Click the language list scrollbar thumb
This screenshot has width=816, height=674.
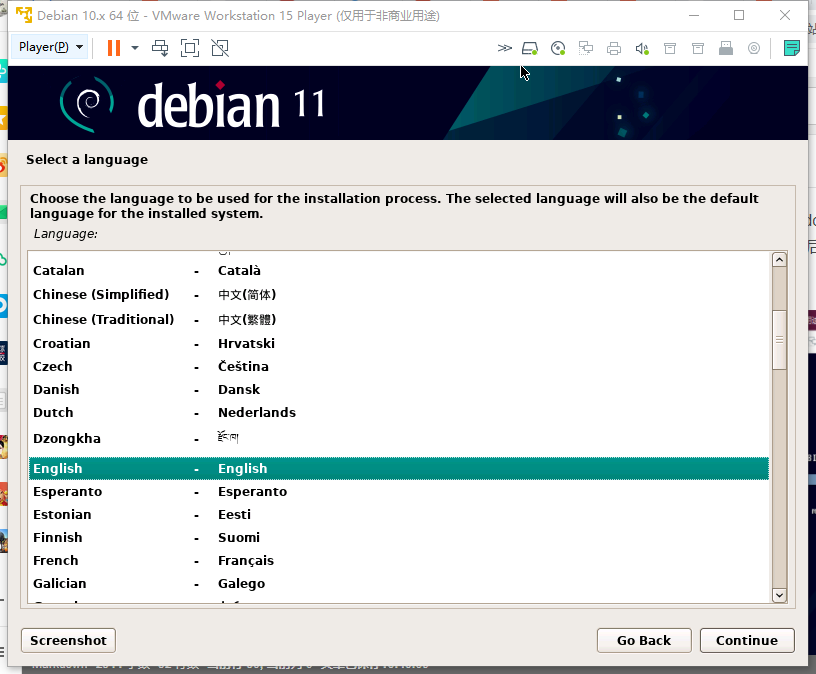click(x=779, y=340)
